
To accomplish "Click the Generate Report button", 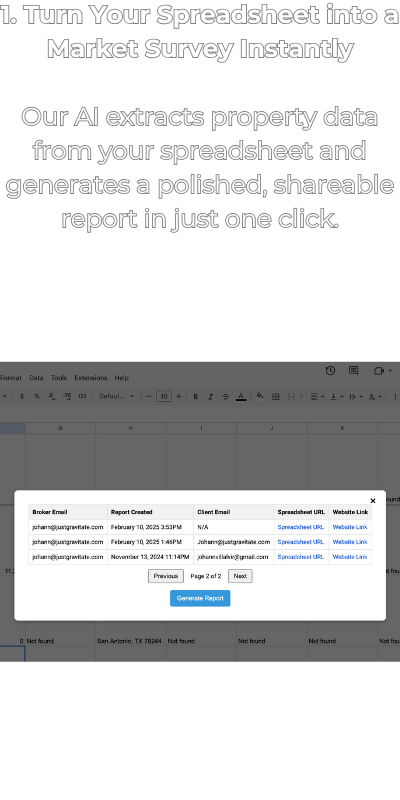I will pos(200,598).
